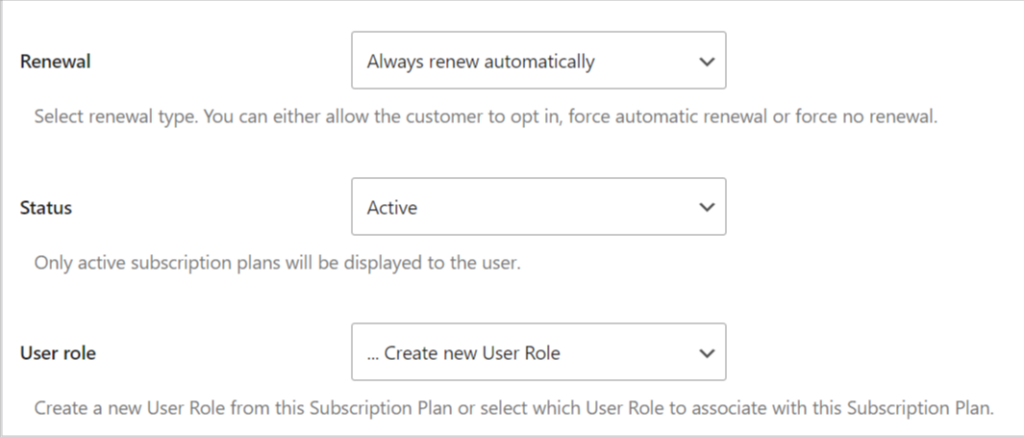The height and width of the screenshot is (437, 1024).
Task: Expand the user role association options
Action: (538, 353)
